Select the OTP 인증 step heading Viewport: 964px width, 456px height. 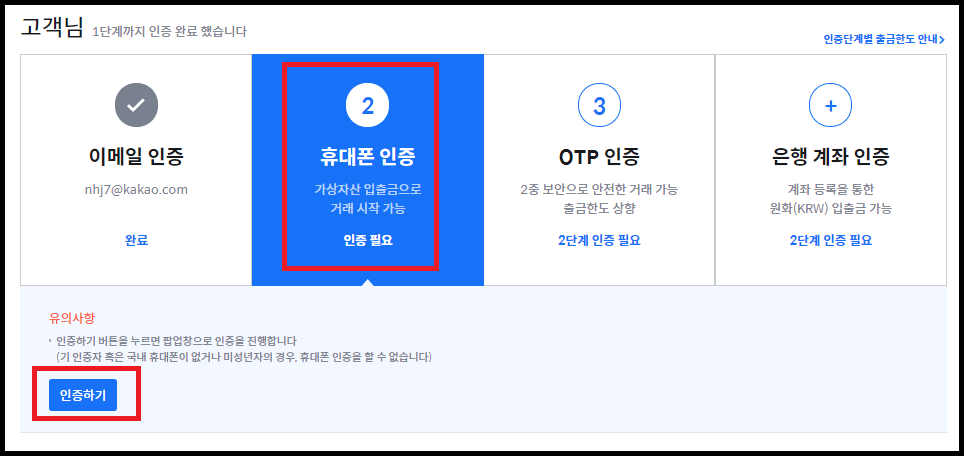point(599,158)
